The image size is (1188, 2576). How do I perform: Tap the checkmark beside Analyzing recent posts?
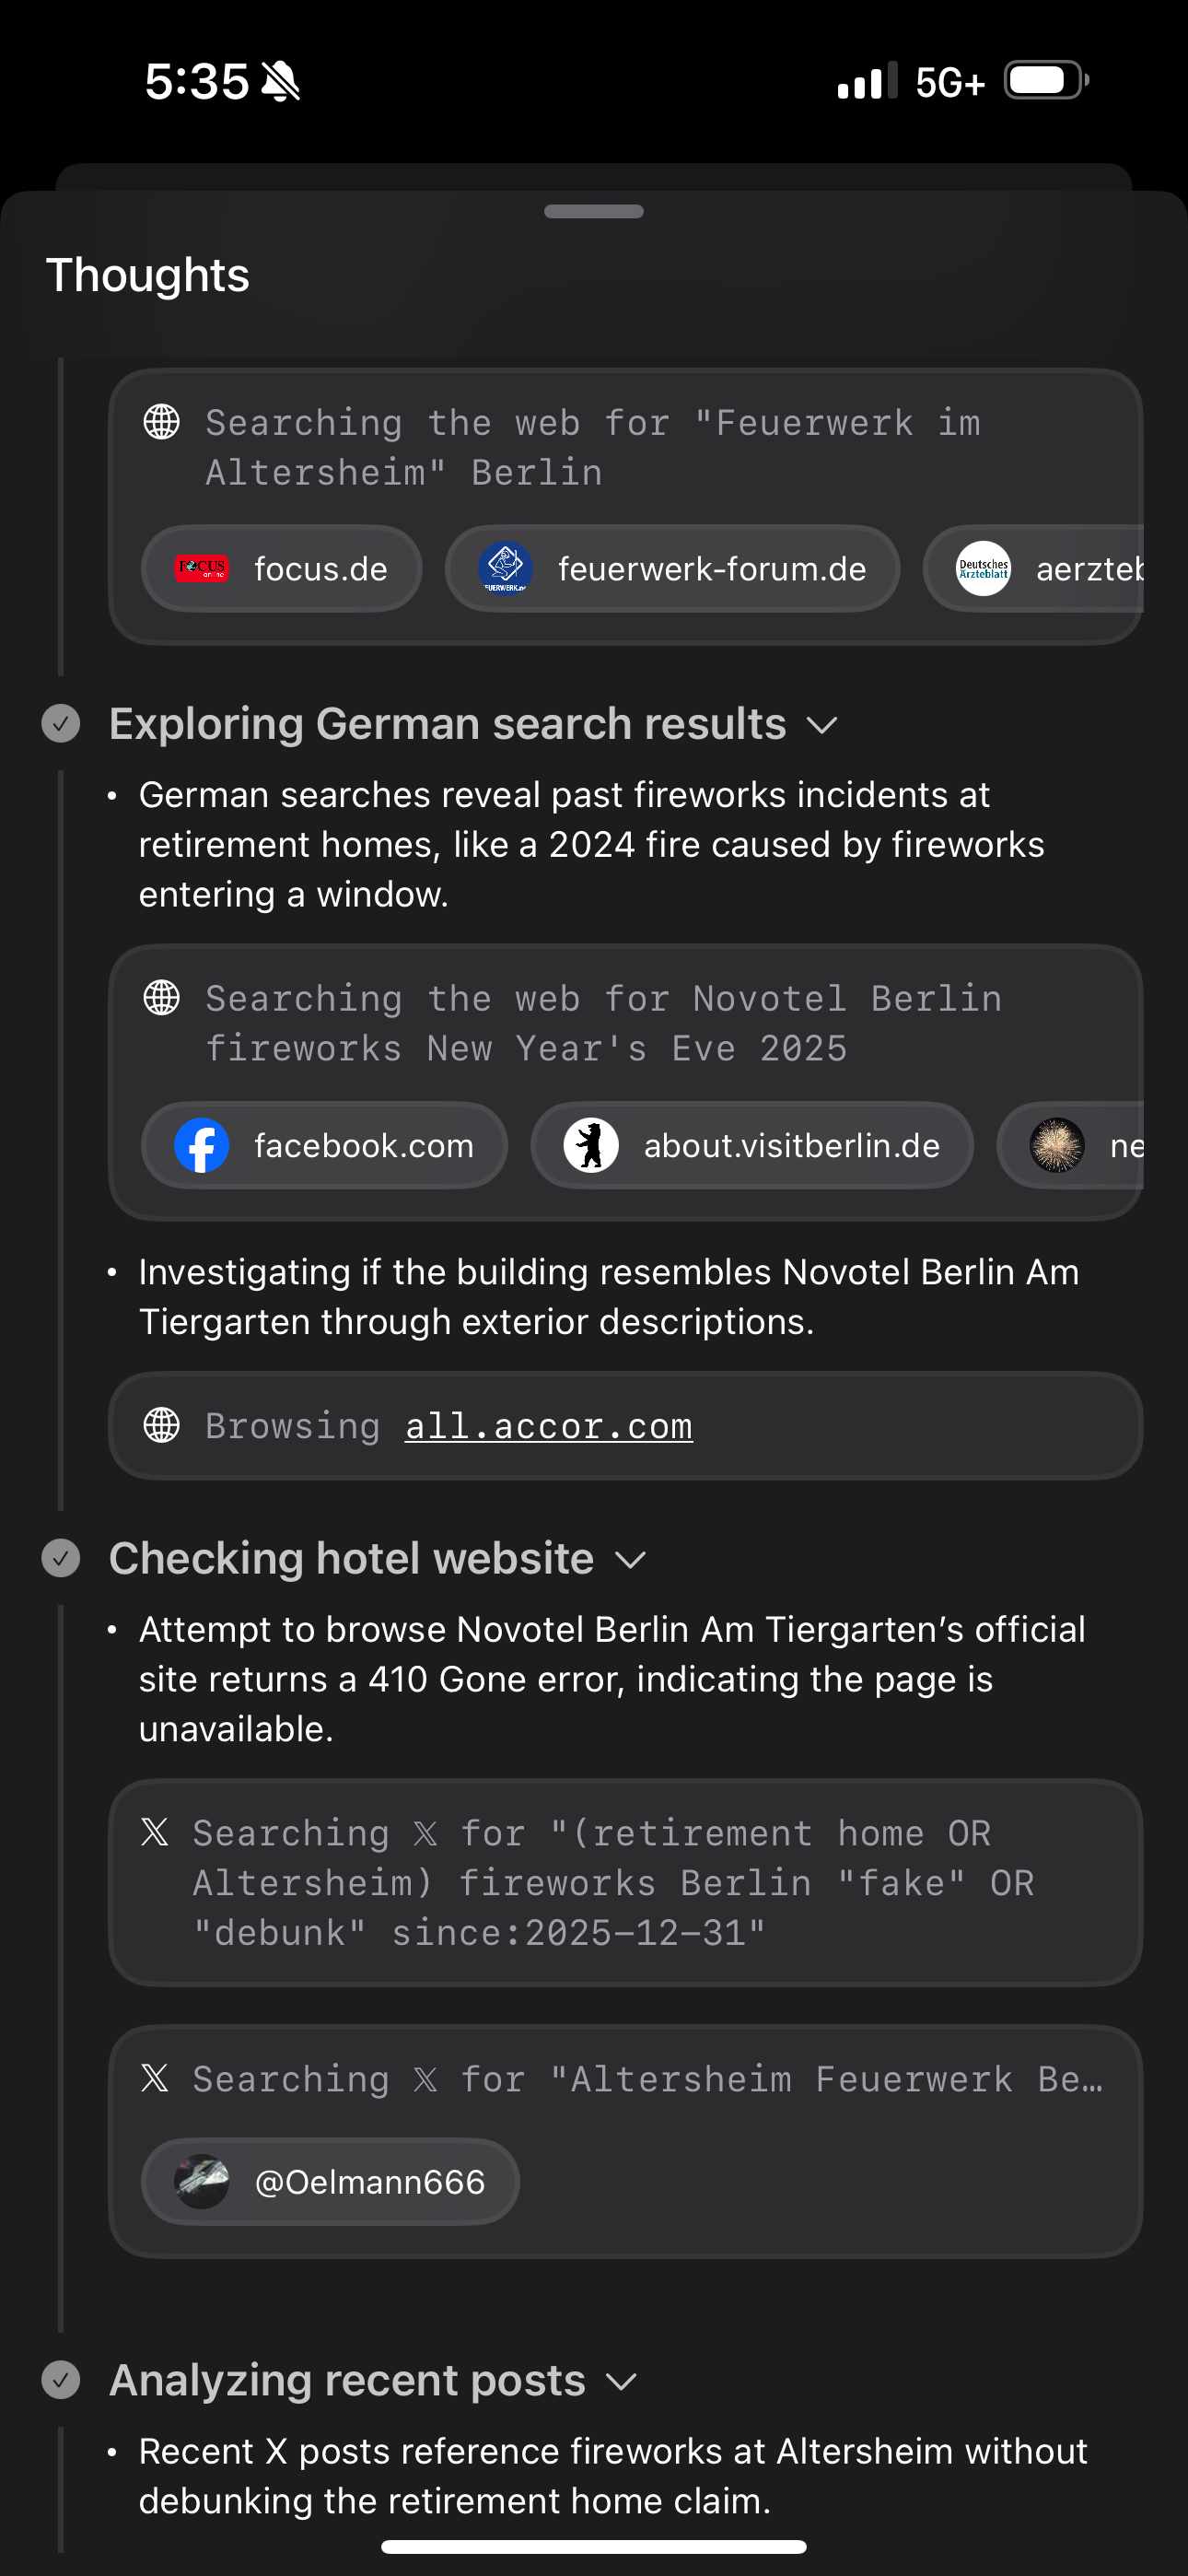[x=61, y=2380]
